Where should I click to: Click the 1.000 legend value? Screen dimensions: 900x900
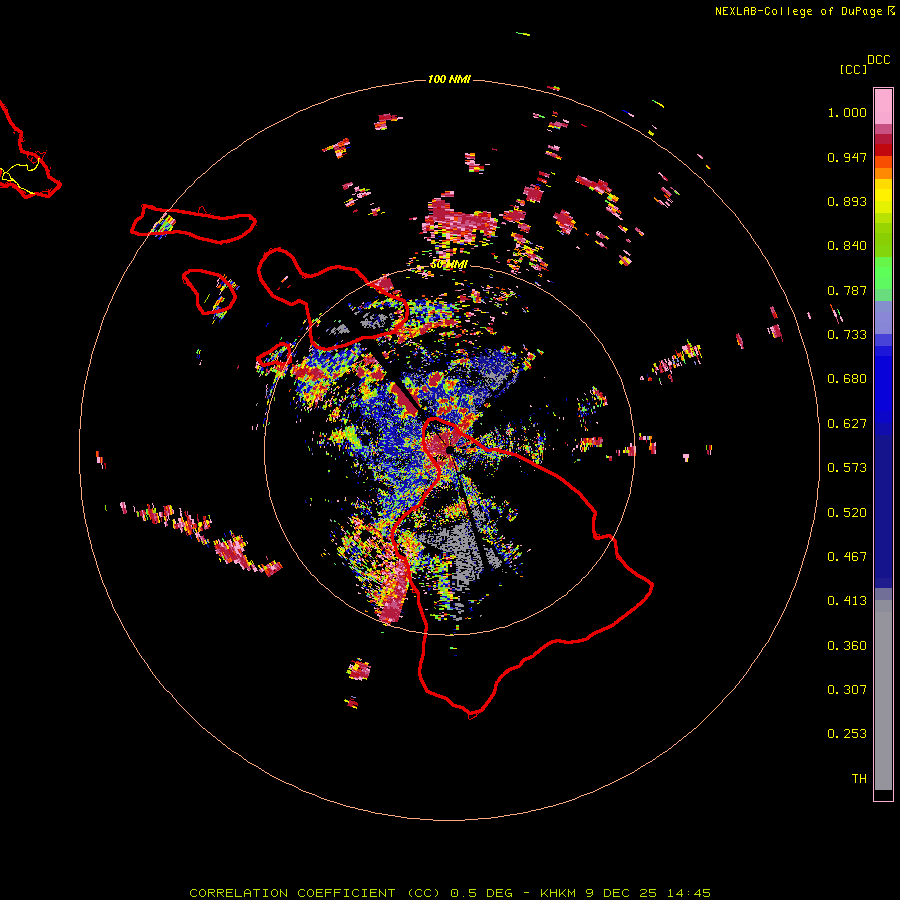pos(847,112)
